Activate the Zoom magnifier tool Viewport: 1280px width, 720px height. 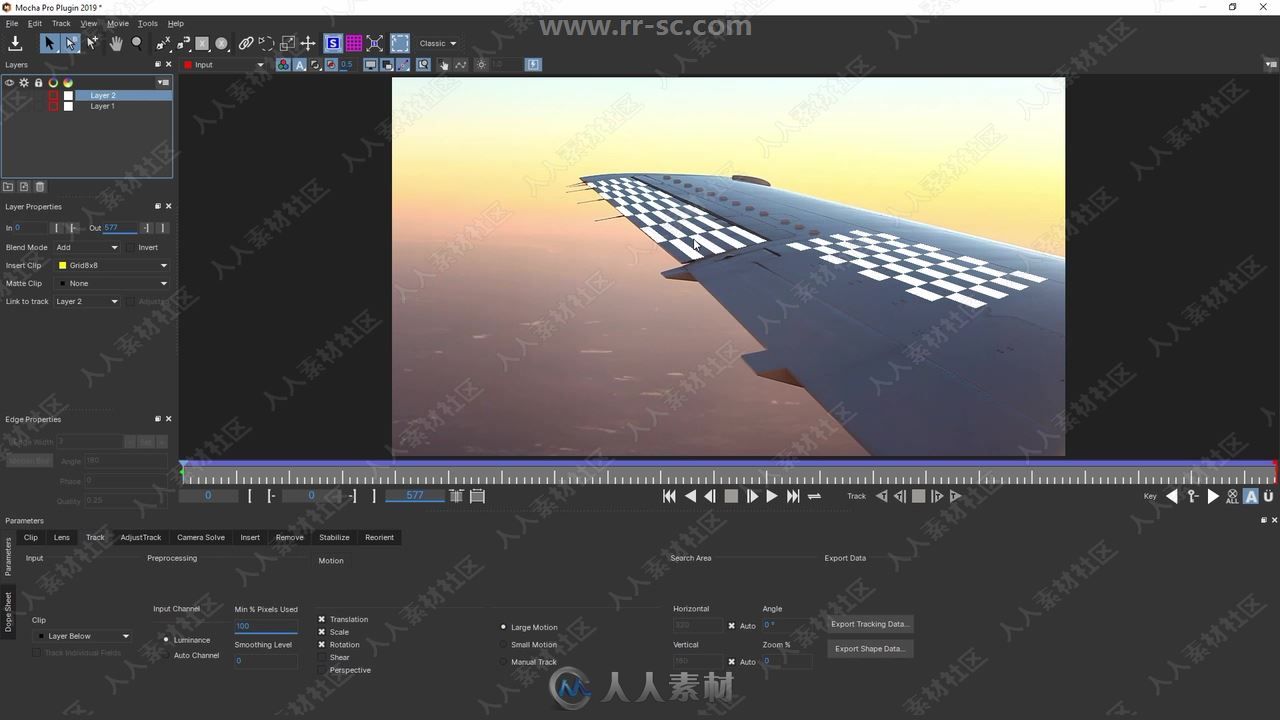click(x=137, y=43)
